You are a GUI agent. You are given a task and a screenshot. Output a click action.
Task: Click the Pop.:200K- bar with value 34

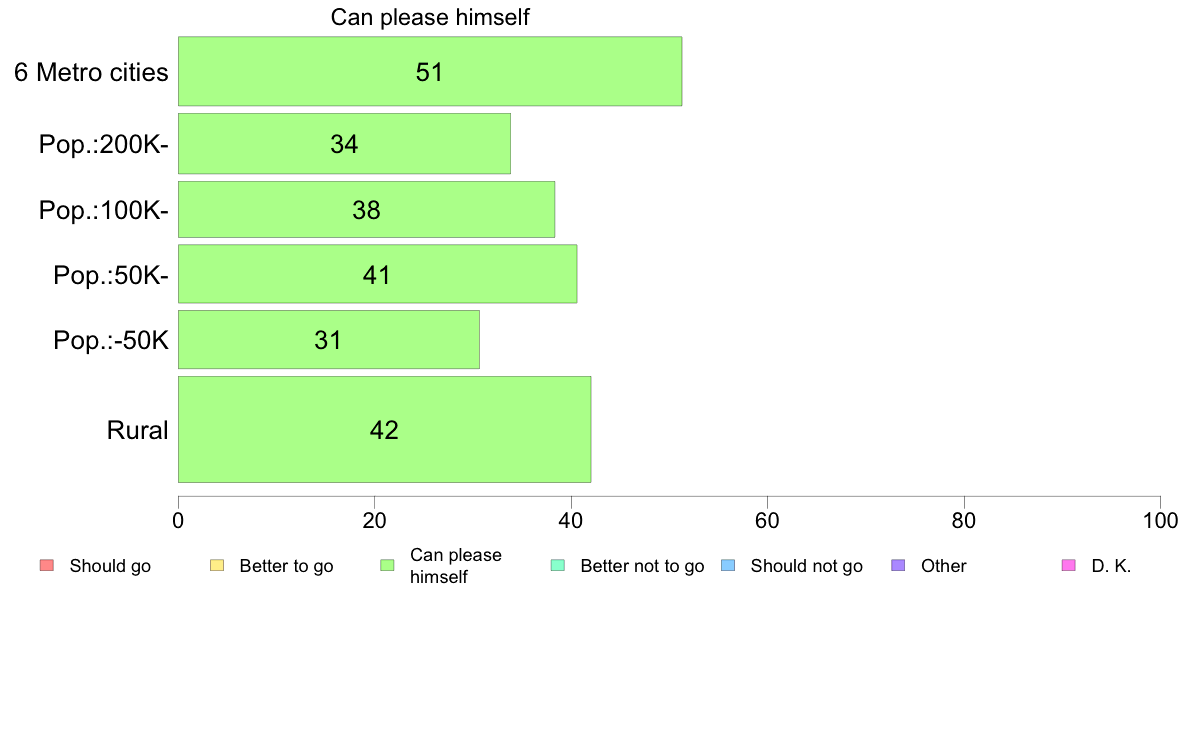pos(344,144)
